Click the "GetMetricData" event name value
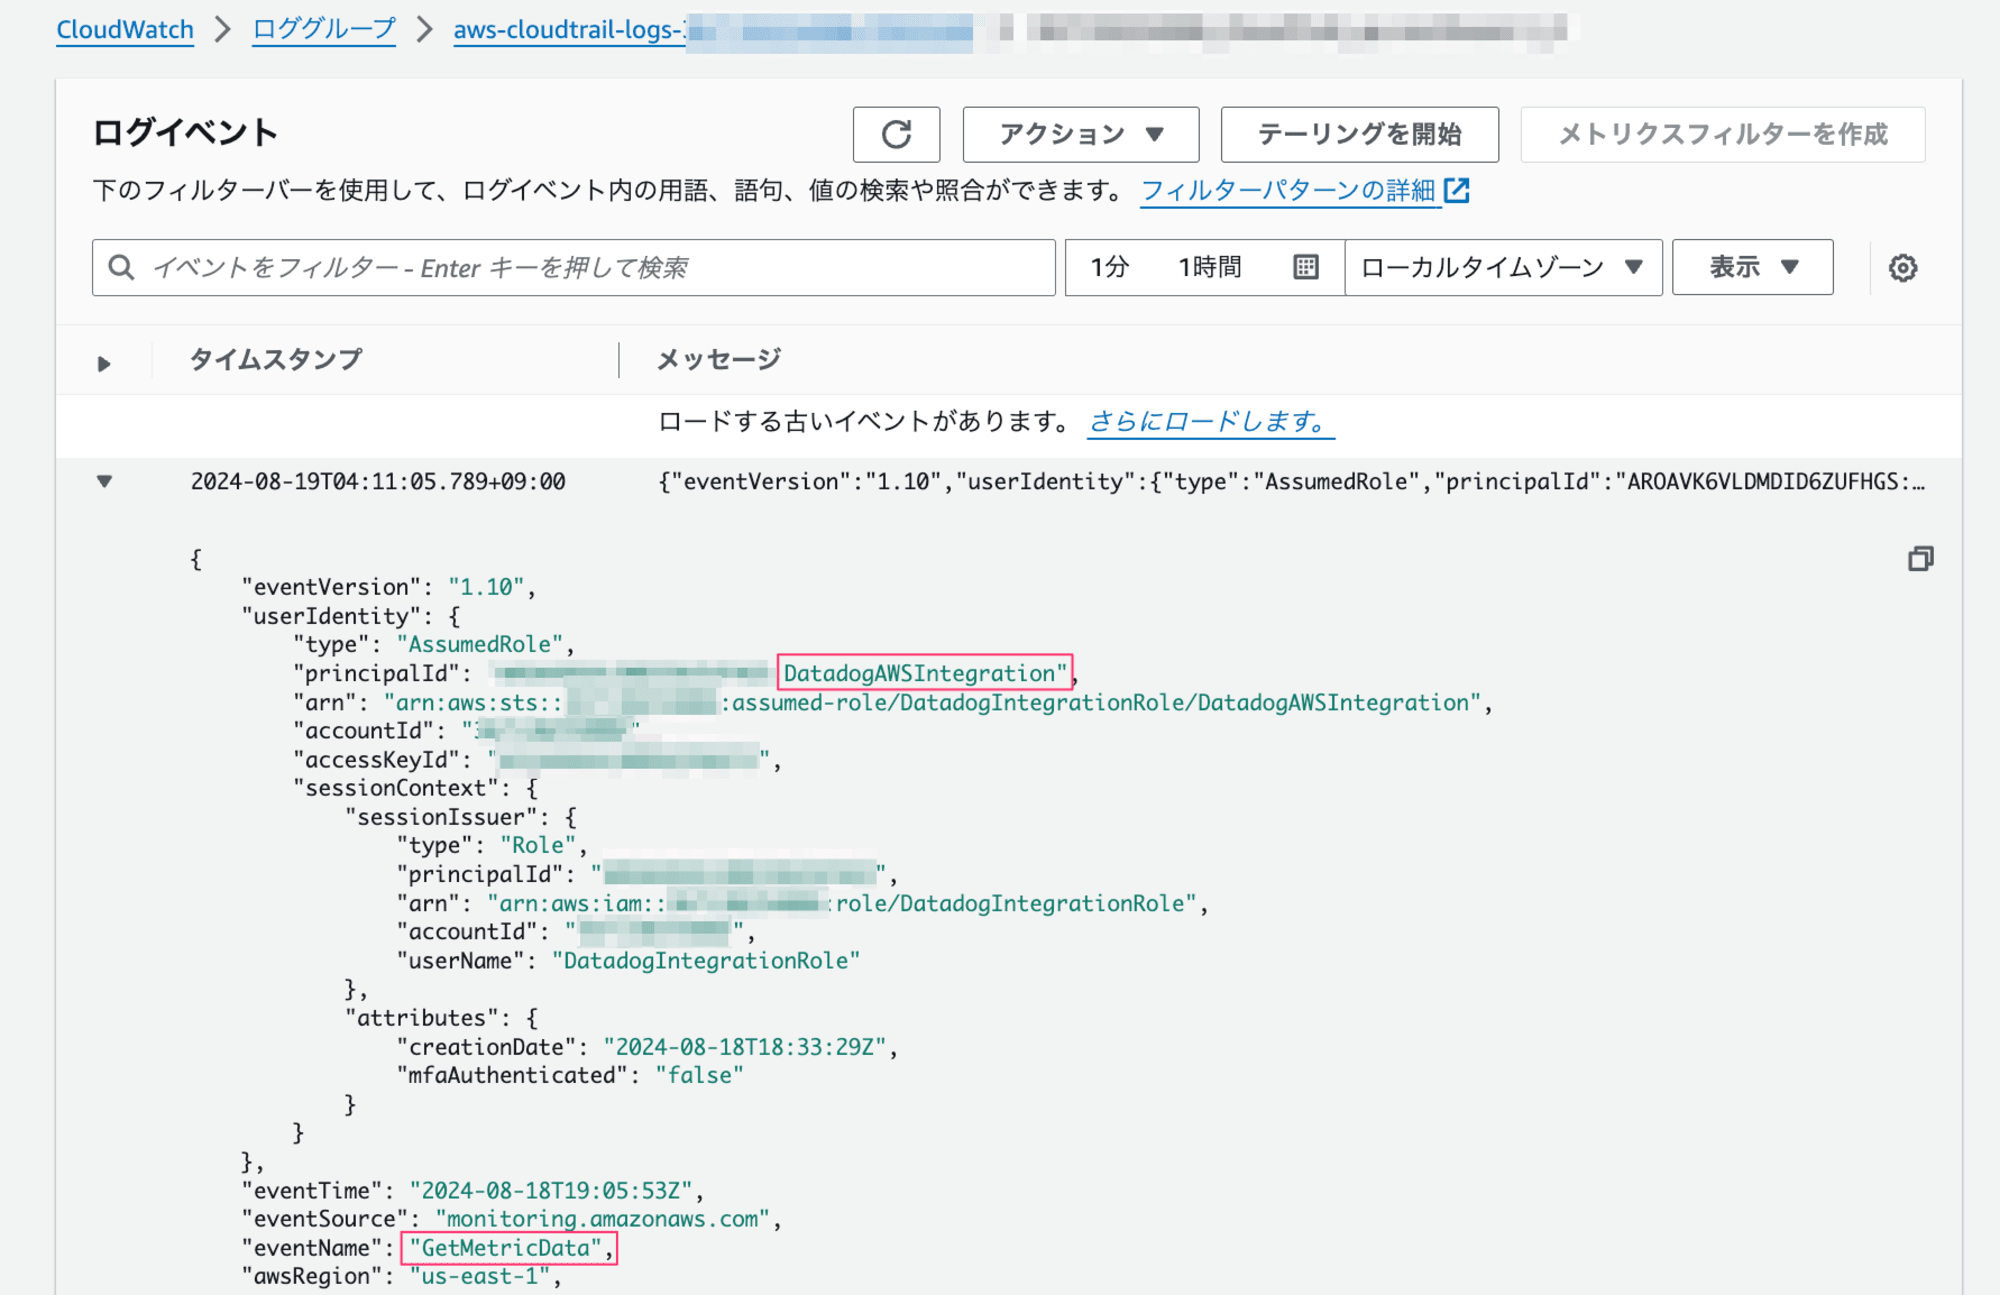Image resolution: width=2000 pixels, height=1295 pixels. click(506, 1247)
